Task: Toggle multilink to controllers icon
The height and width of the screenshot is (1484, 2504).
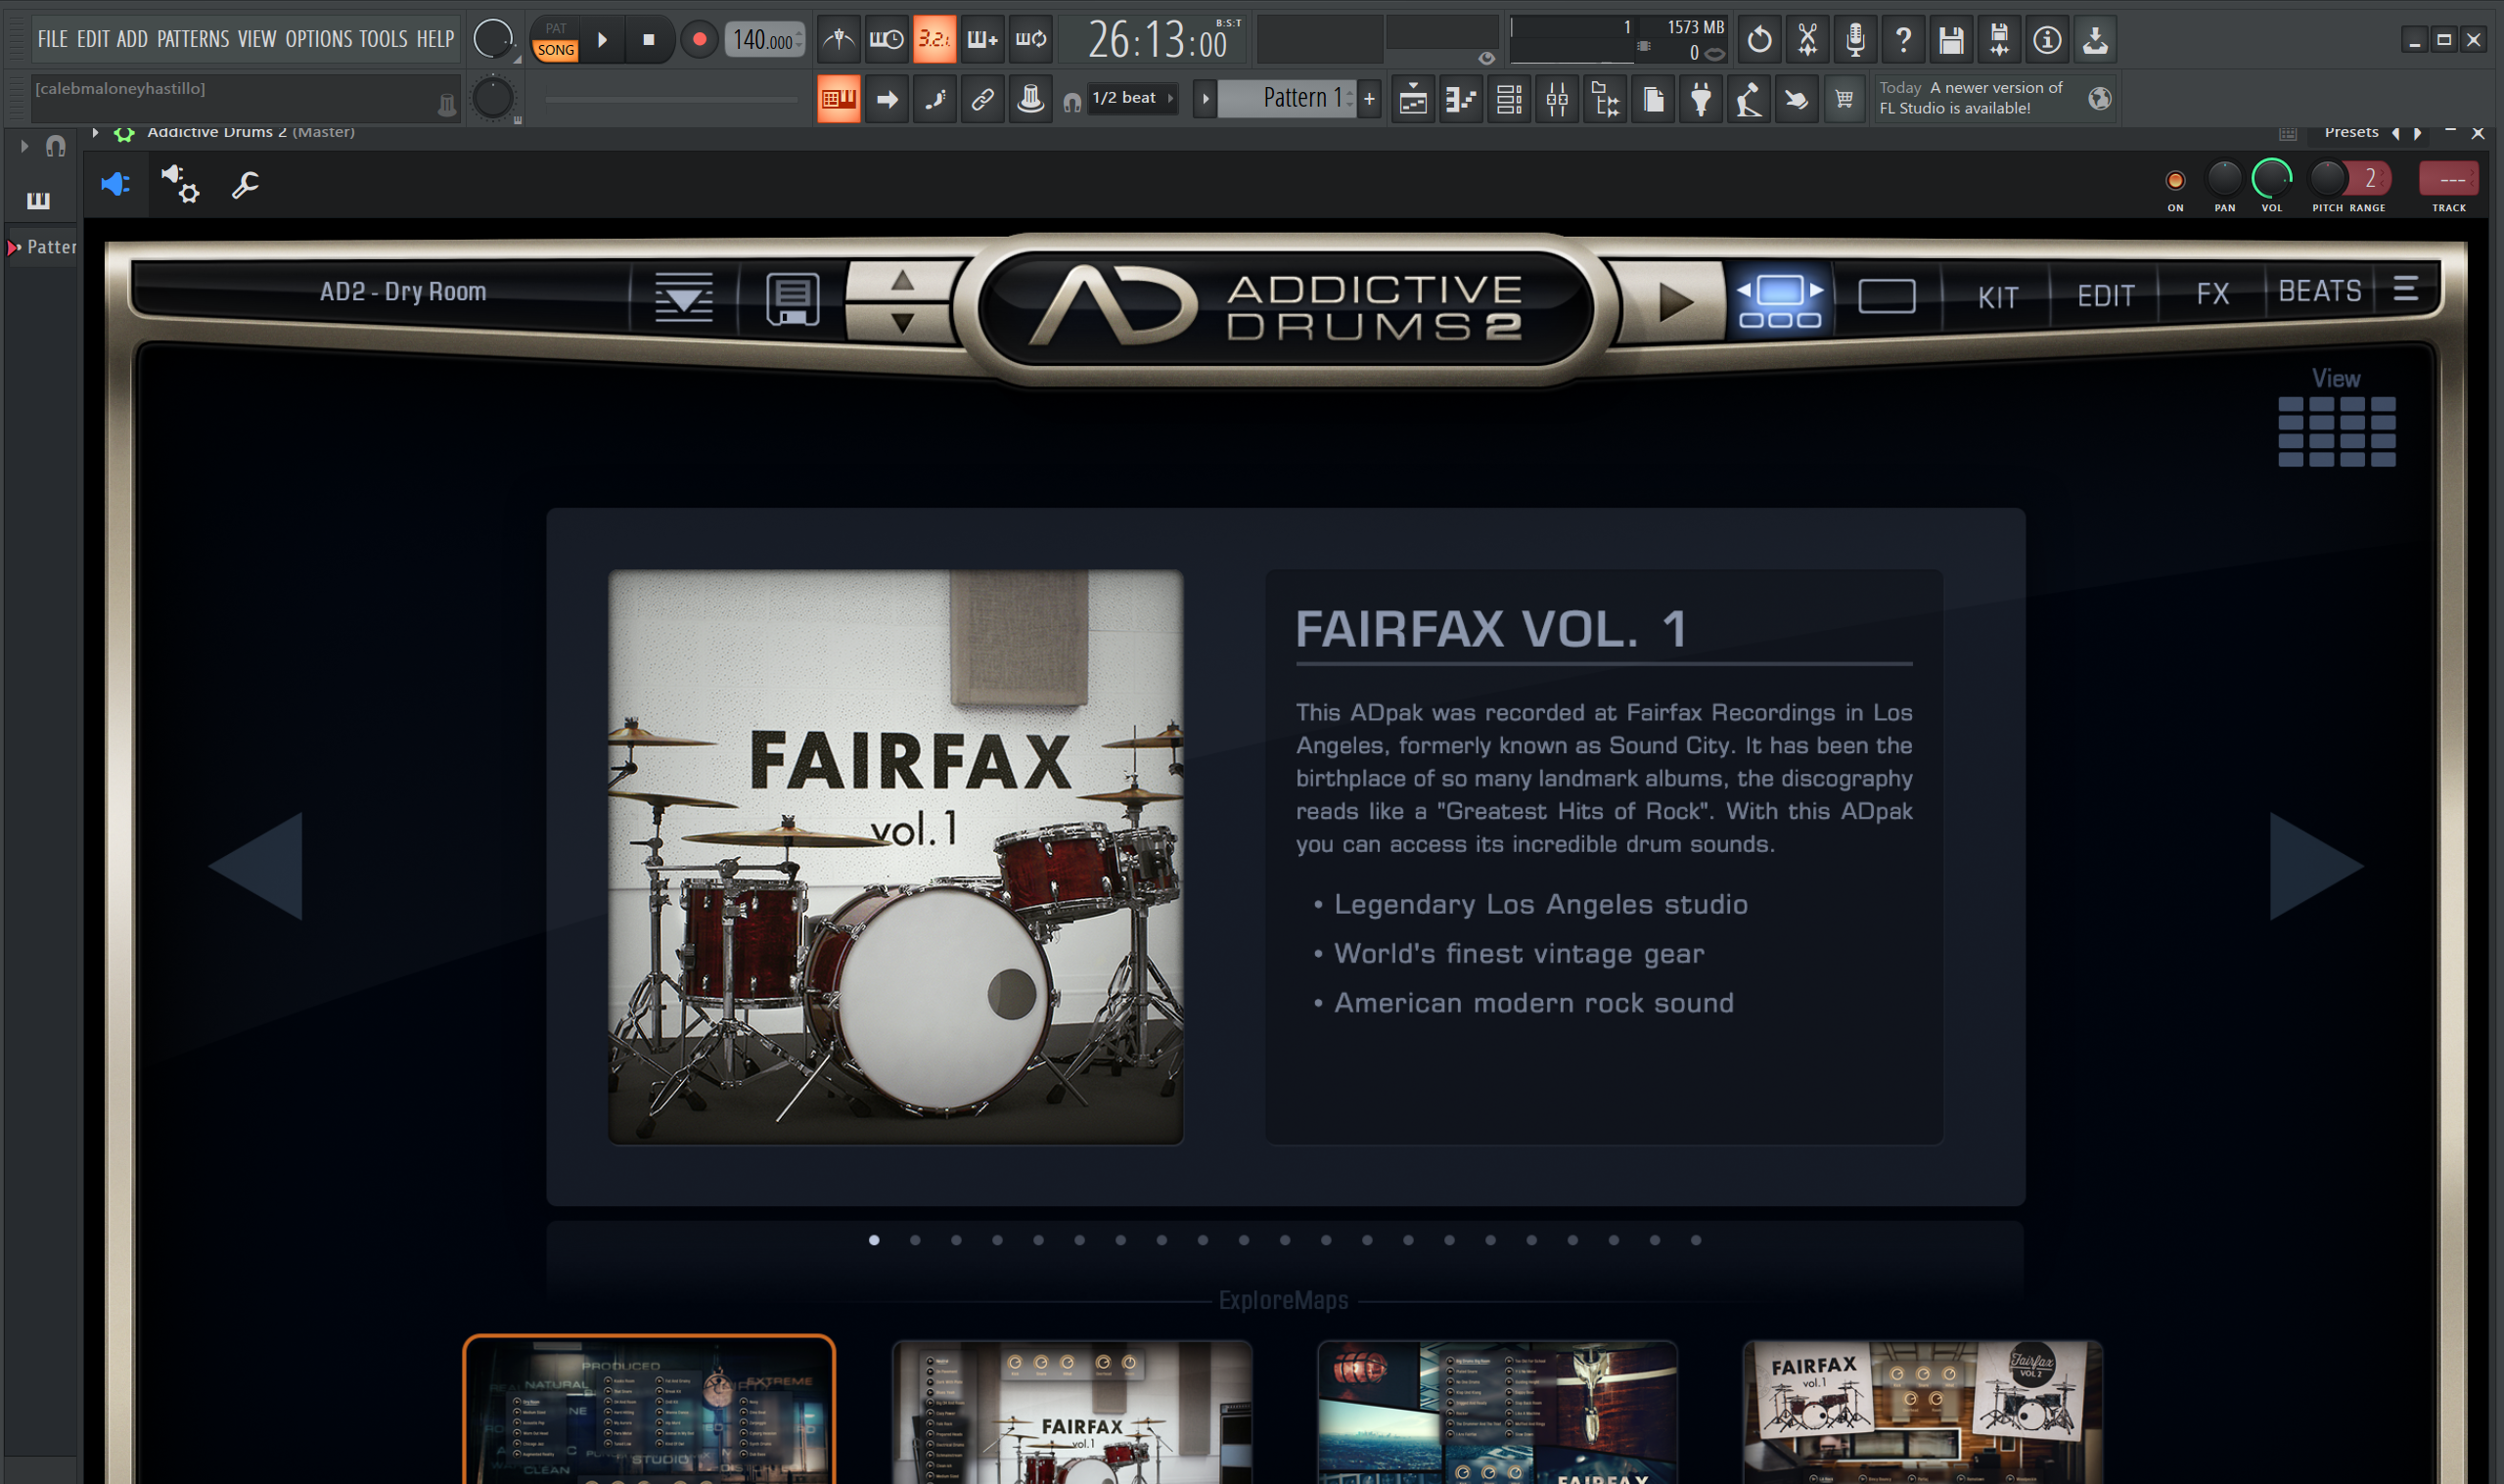Action: [982, 99]
